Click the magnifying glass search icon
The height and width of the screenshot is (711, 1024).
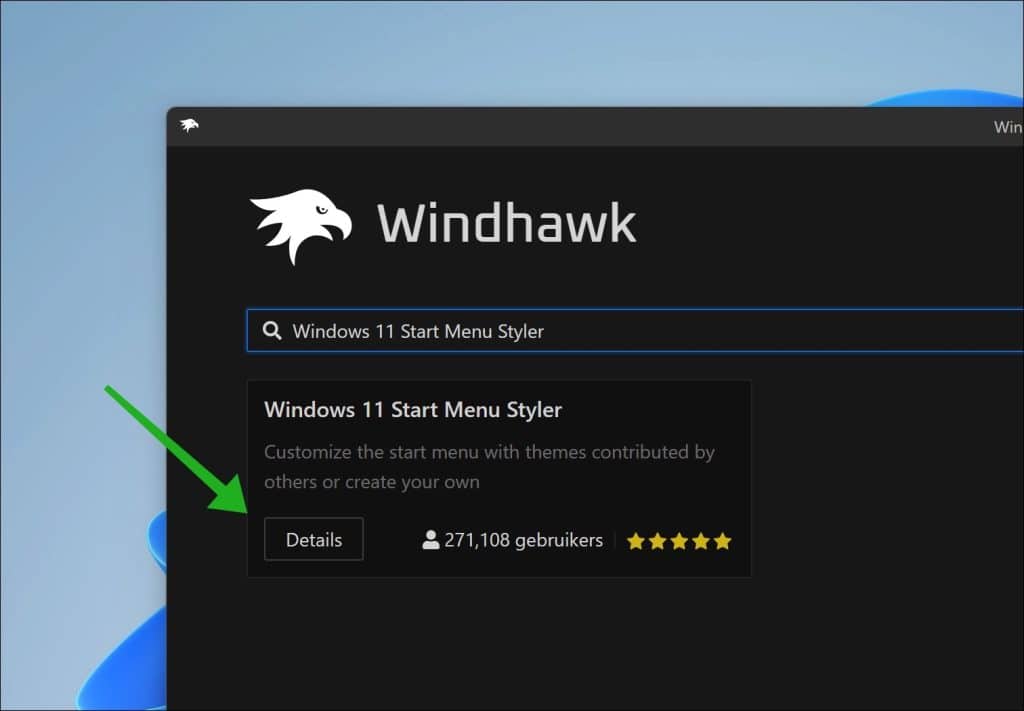pos(272,331)
